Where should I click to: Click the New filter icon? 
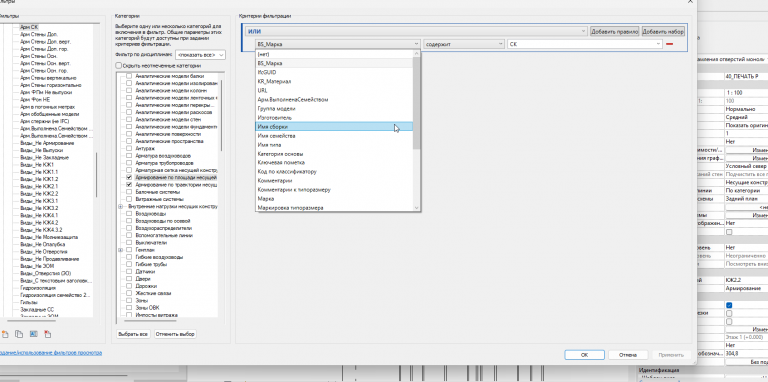click(5, 334)
